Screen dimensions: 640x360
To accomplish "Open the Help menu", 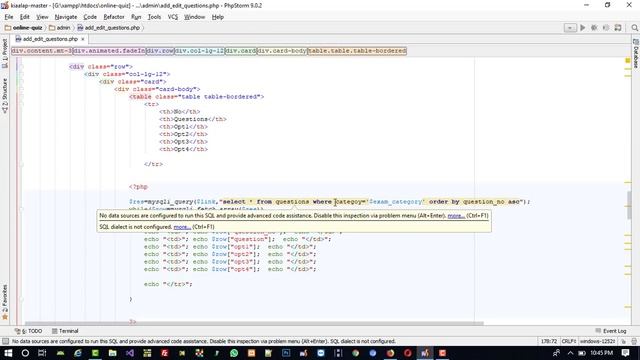I will 218,17.
